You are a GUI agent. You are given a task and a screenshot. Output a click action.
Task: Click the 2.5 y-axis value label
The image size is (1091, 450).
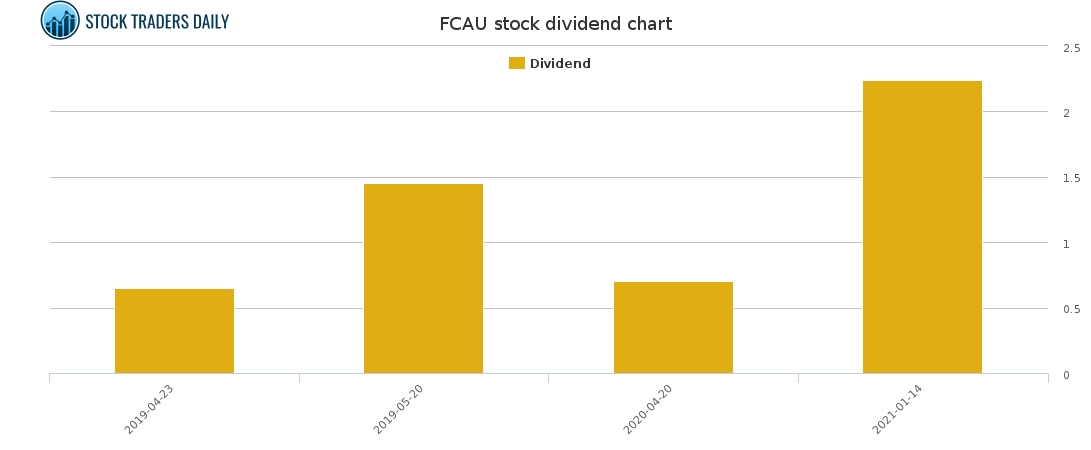coord(1071,48)
